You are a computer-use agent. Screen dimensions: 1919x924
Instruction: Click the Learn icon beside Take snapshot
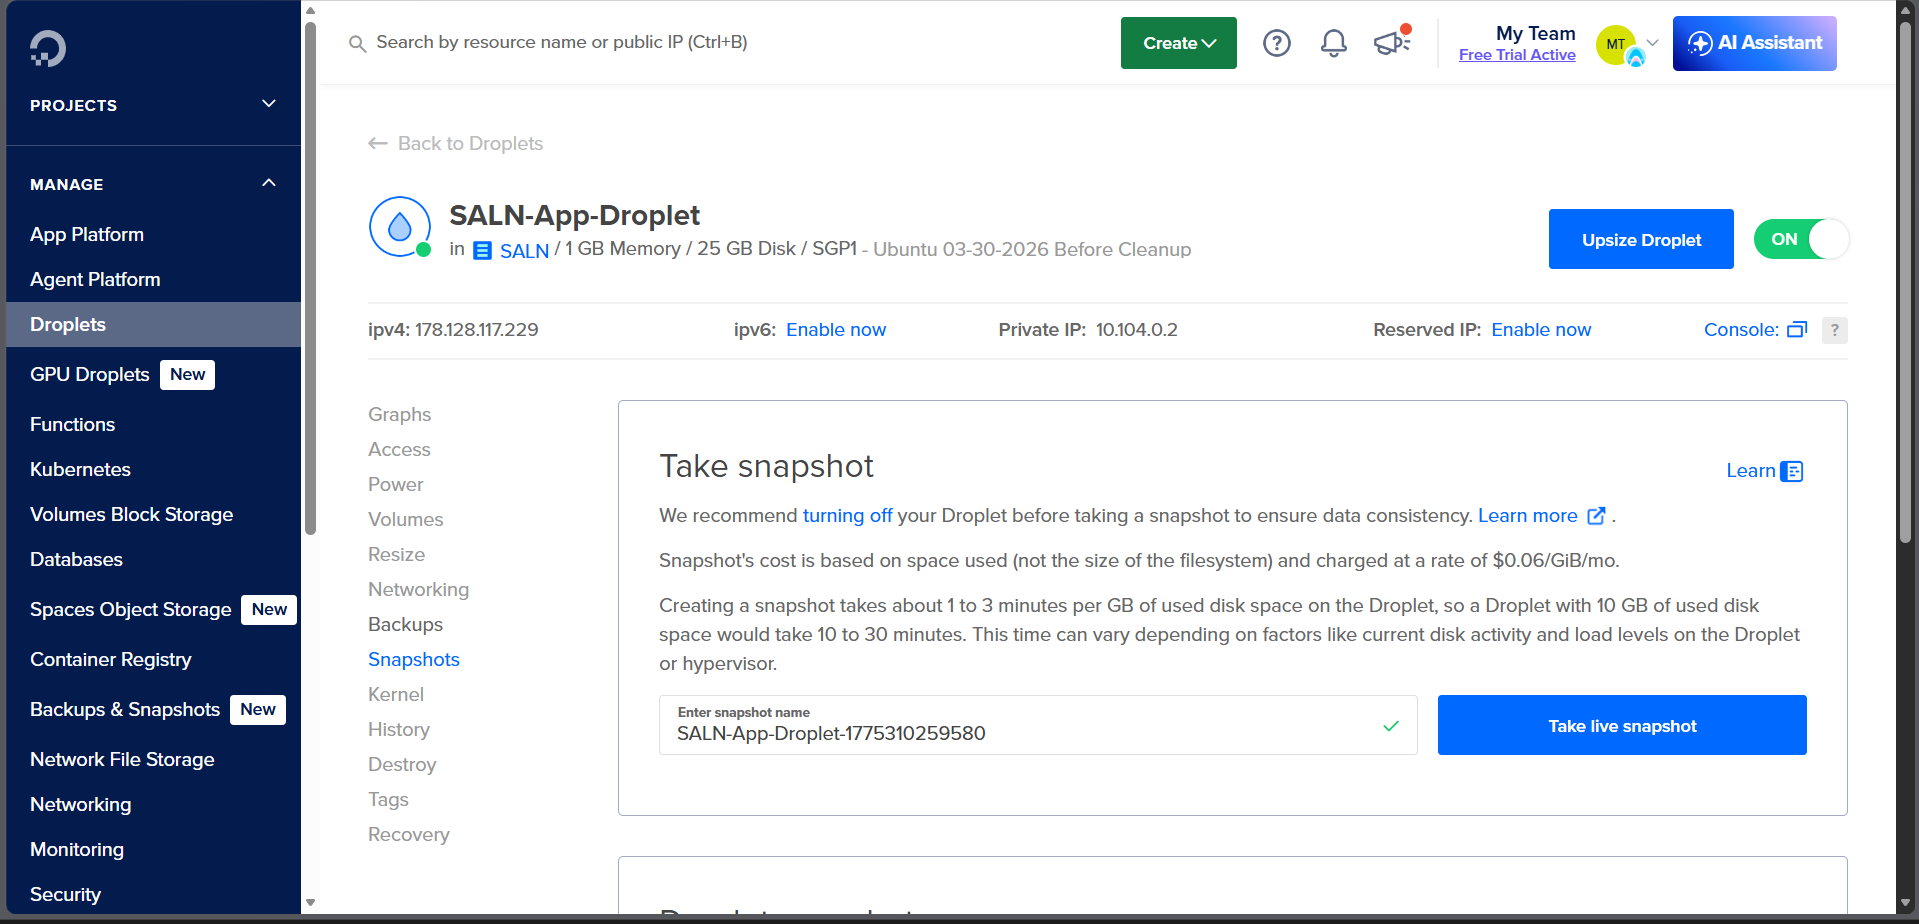pos(1792,470)
